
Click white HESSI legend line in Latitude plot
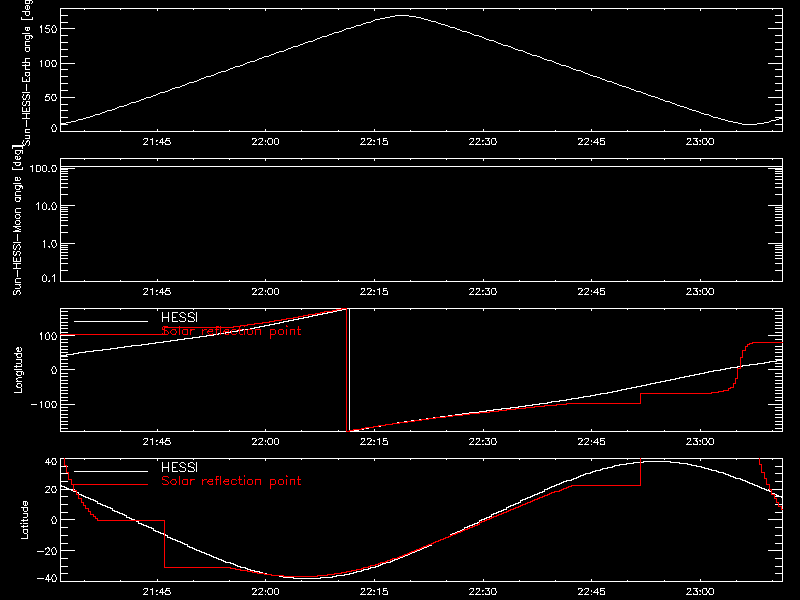111,471
